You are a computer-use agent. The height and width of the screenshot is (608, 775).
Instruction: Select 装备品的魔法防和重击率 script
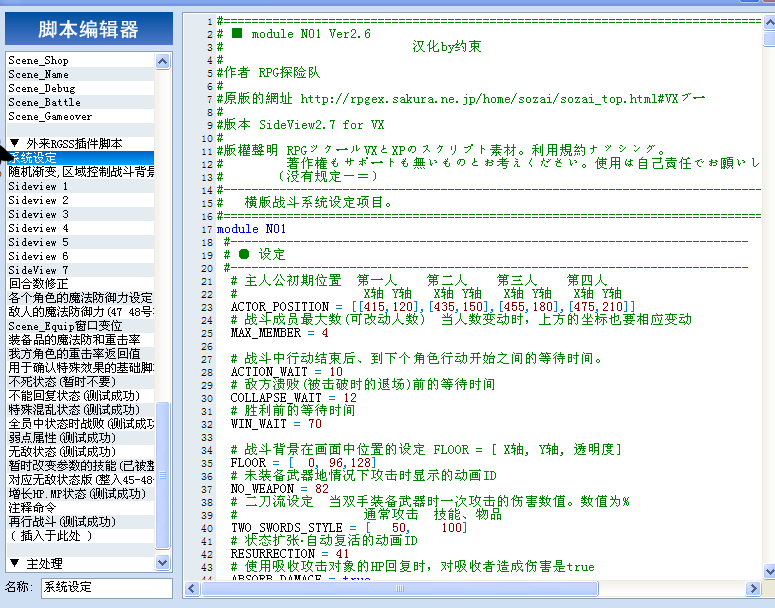(81, 340)
